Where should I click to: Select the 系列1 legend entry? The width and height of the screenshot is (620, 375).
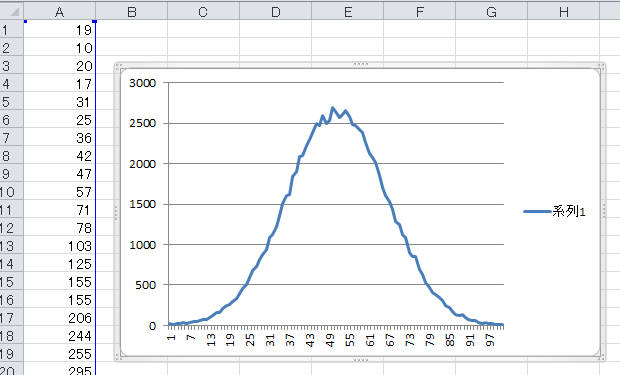554,211
